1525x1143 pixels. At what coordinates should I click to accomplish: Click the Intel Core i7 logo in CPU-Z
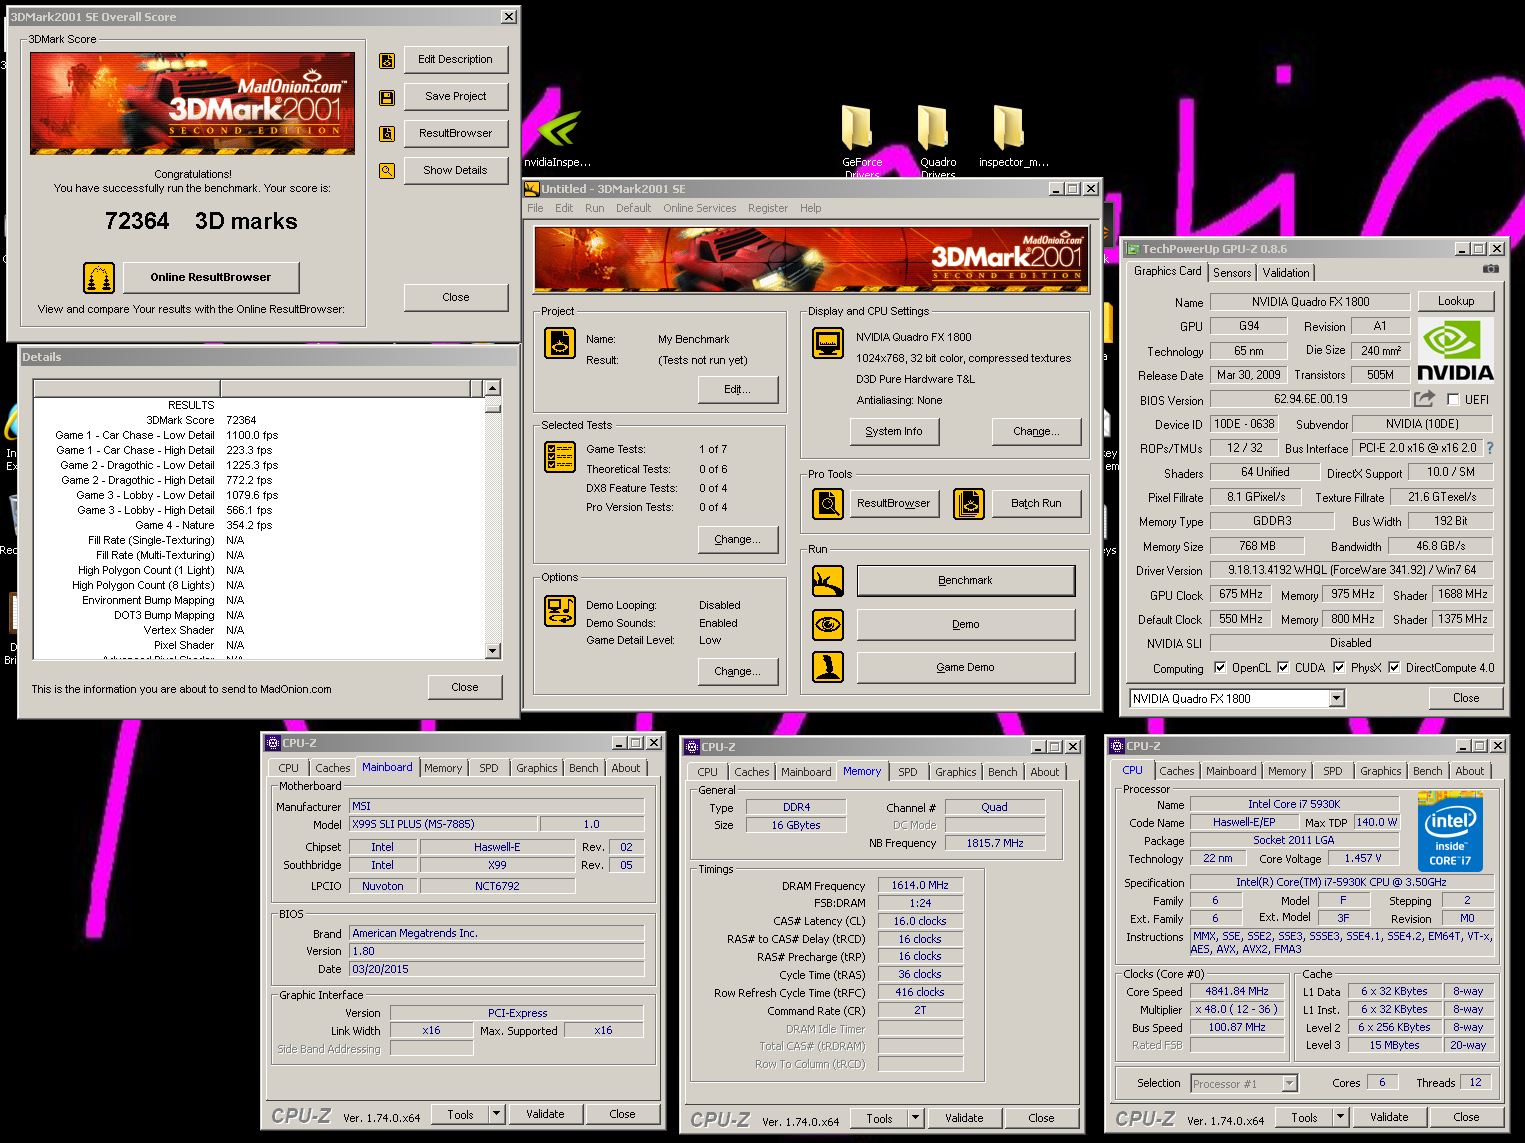tap(1450, 832)
